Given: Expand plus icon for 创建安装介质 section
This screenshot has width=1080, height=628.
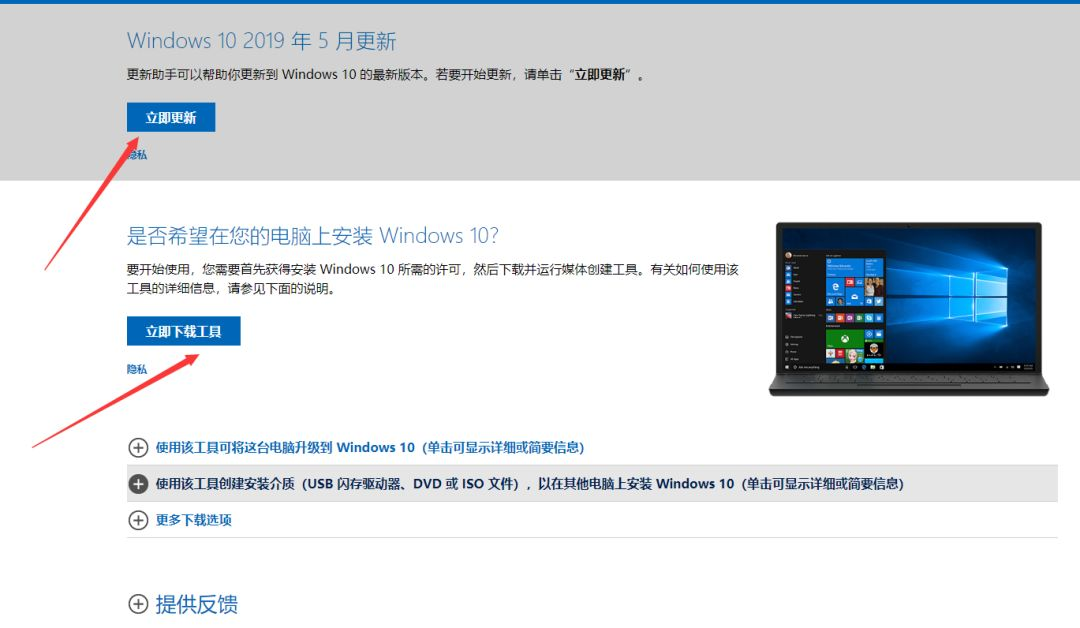Looking at the screenshot, I should pos(138,484).
